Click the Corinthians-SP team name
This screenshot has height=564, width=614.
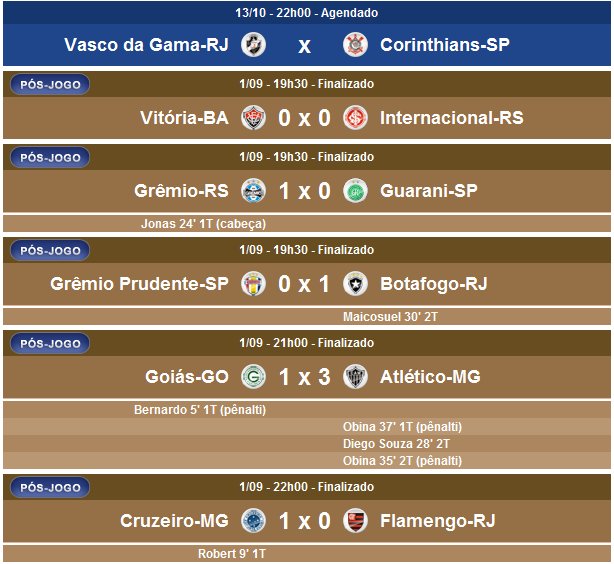[445, 45]
